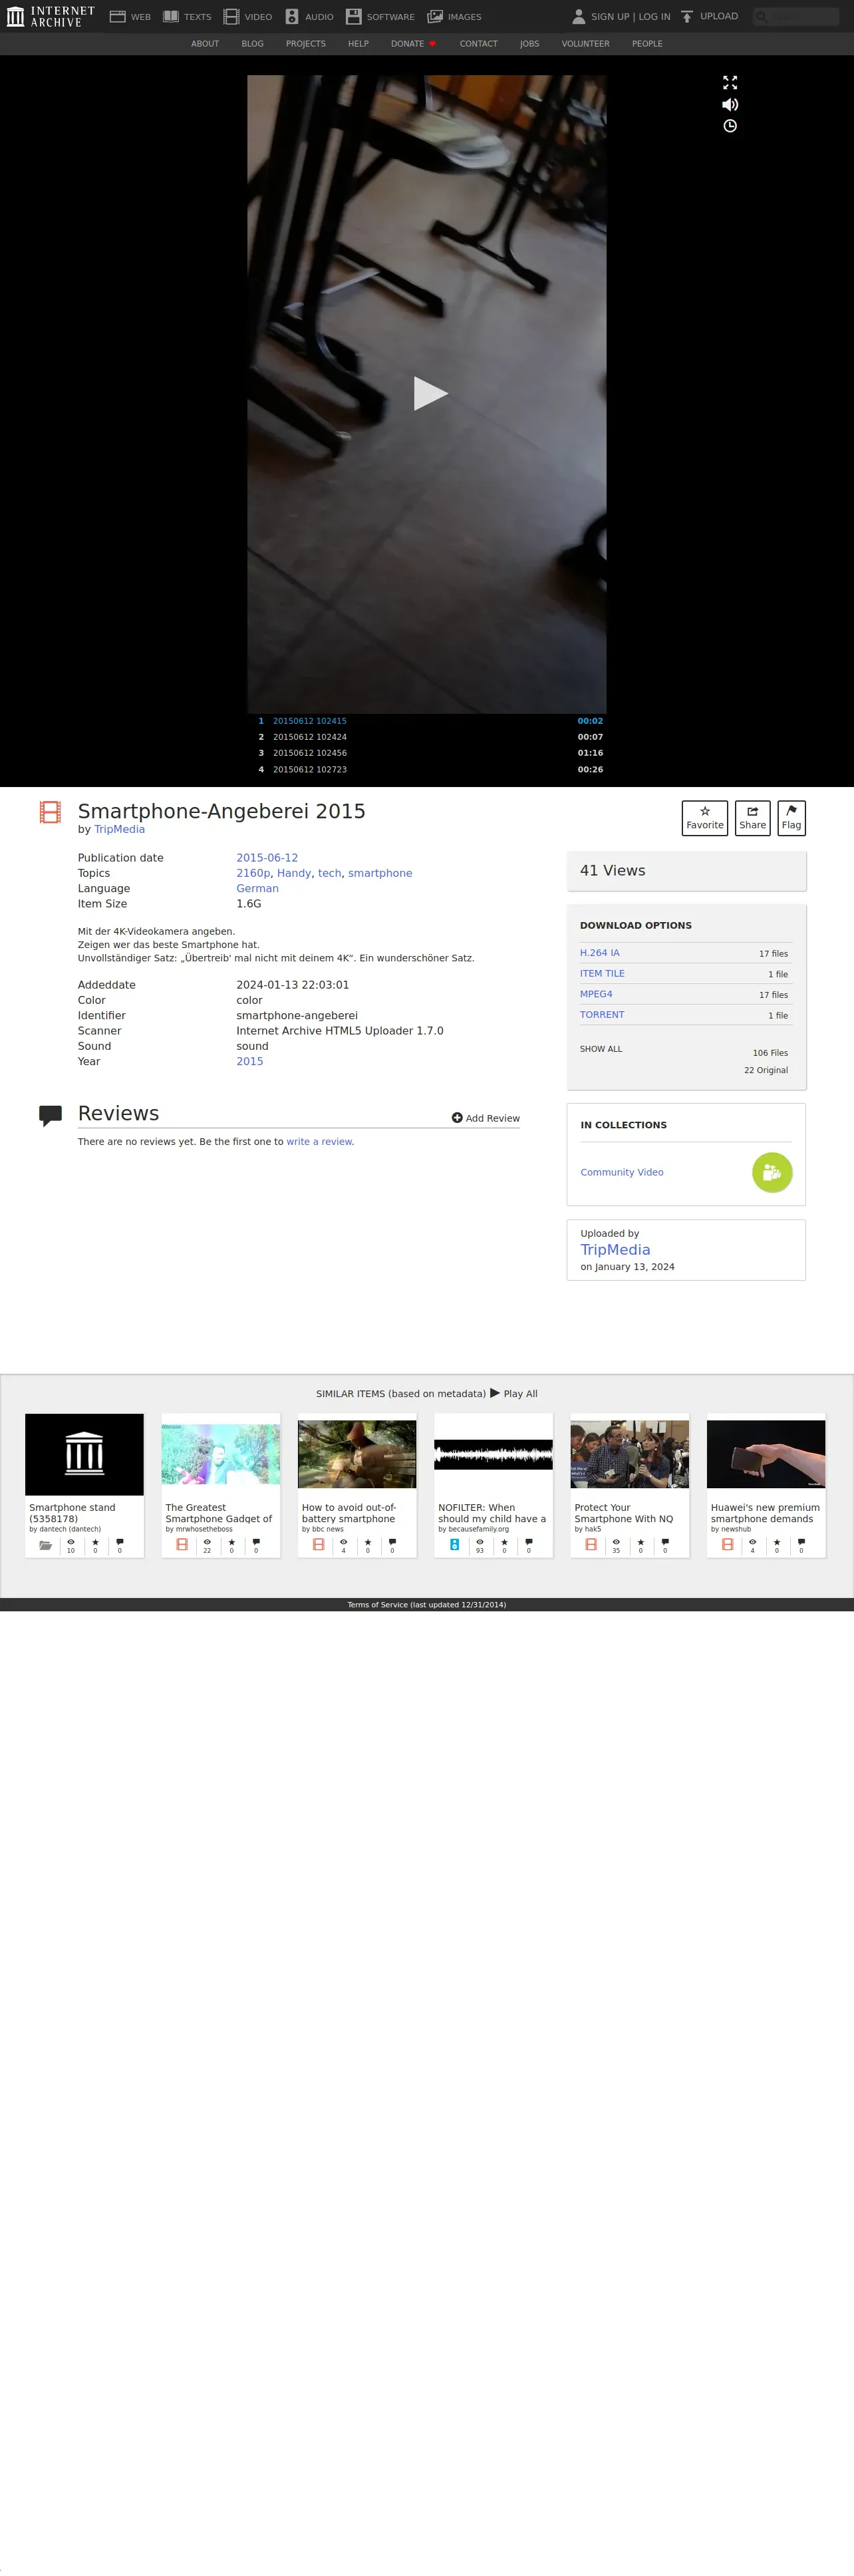Open the German language link
Image resolution: width=854 pixels, height=2576 pixels.
[257, 888]
